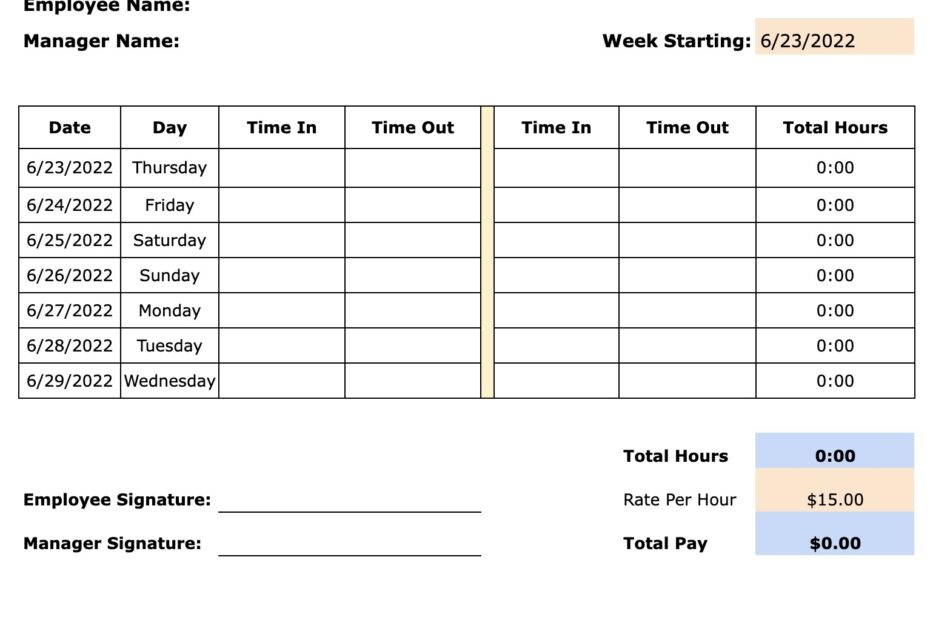Click the 6/25/2022 date cell
The height and width of the screenshot is (620, 930).
pos(70,240)
